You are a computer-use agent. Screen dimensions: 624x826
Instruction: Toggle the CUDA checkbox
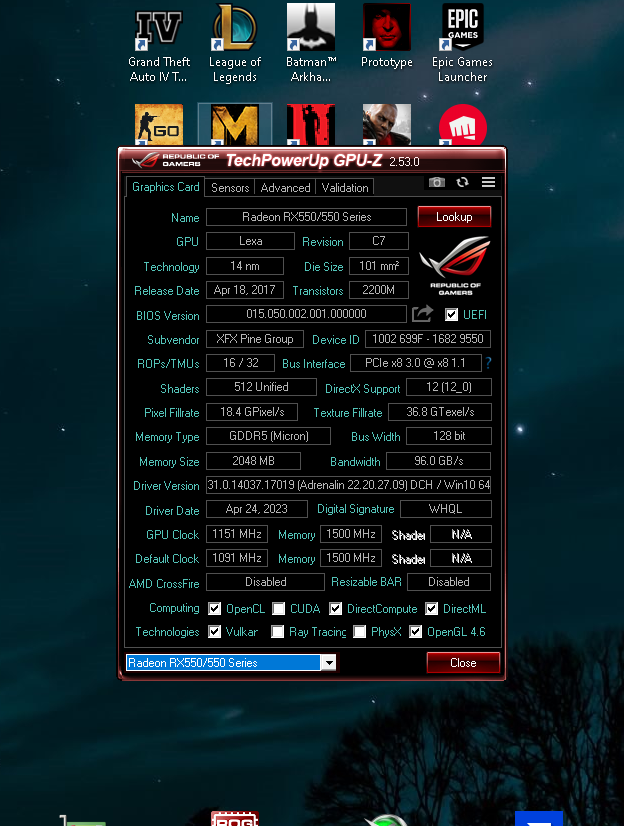279,608
